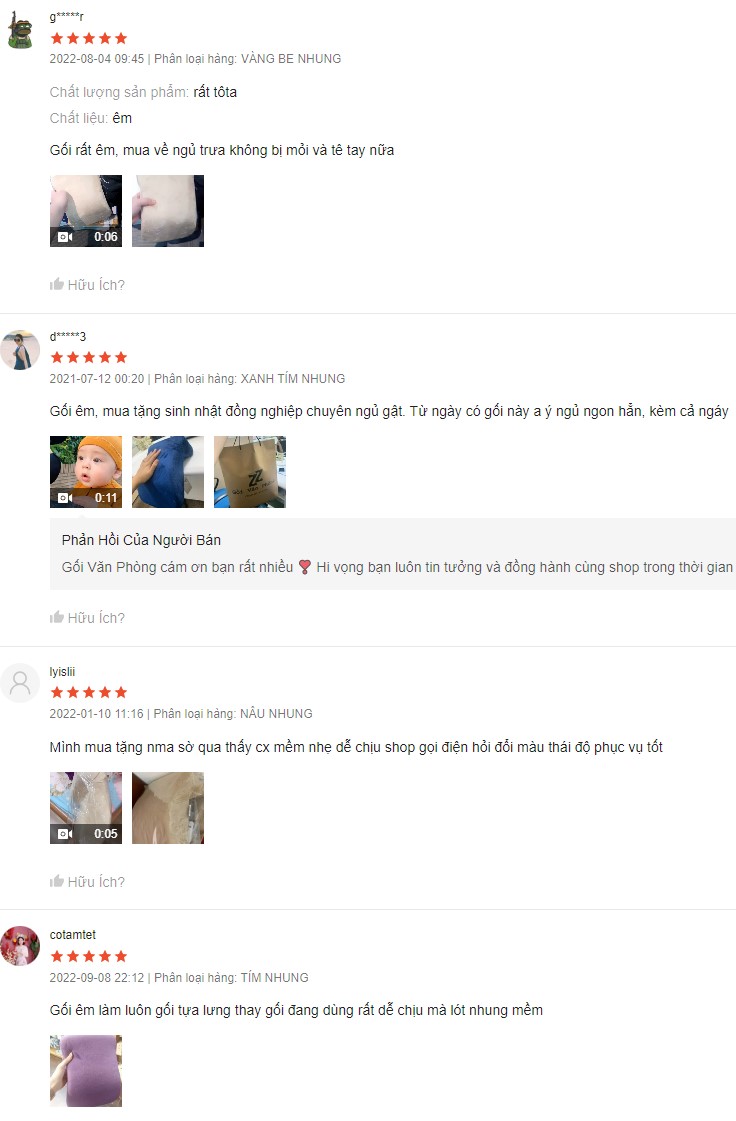Click the five-star rating on g*****r's review

[x=89, y=38]
